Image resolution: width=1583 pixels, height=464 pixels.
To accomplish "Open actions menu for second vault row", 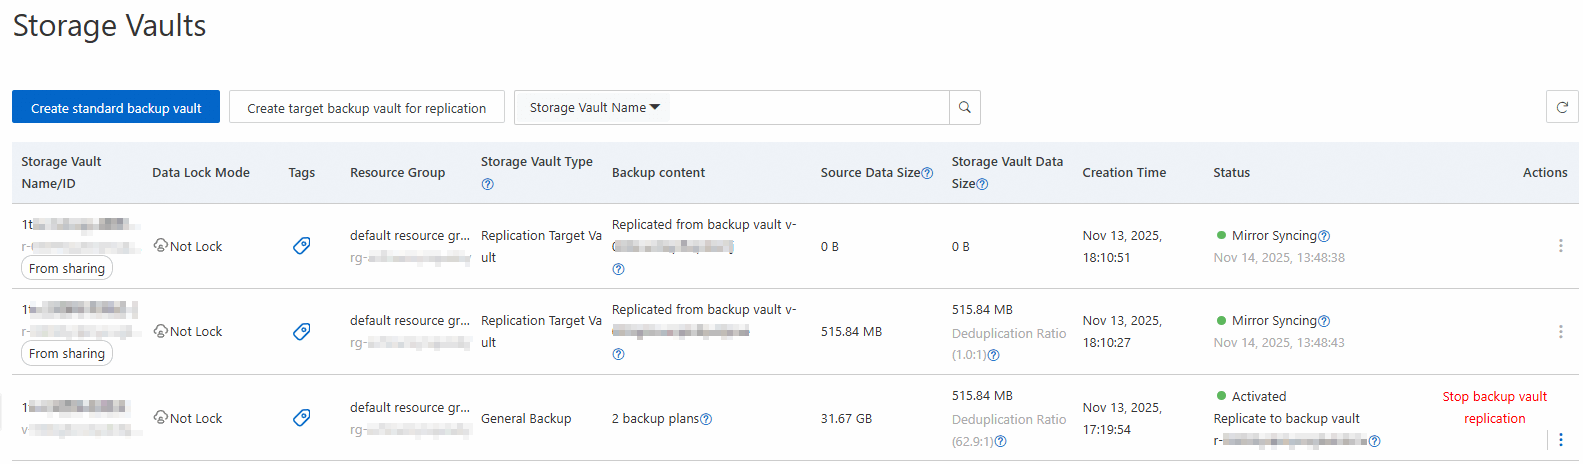I will click(1560, 331).
